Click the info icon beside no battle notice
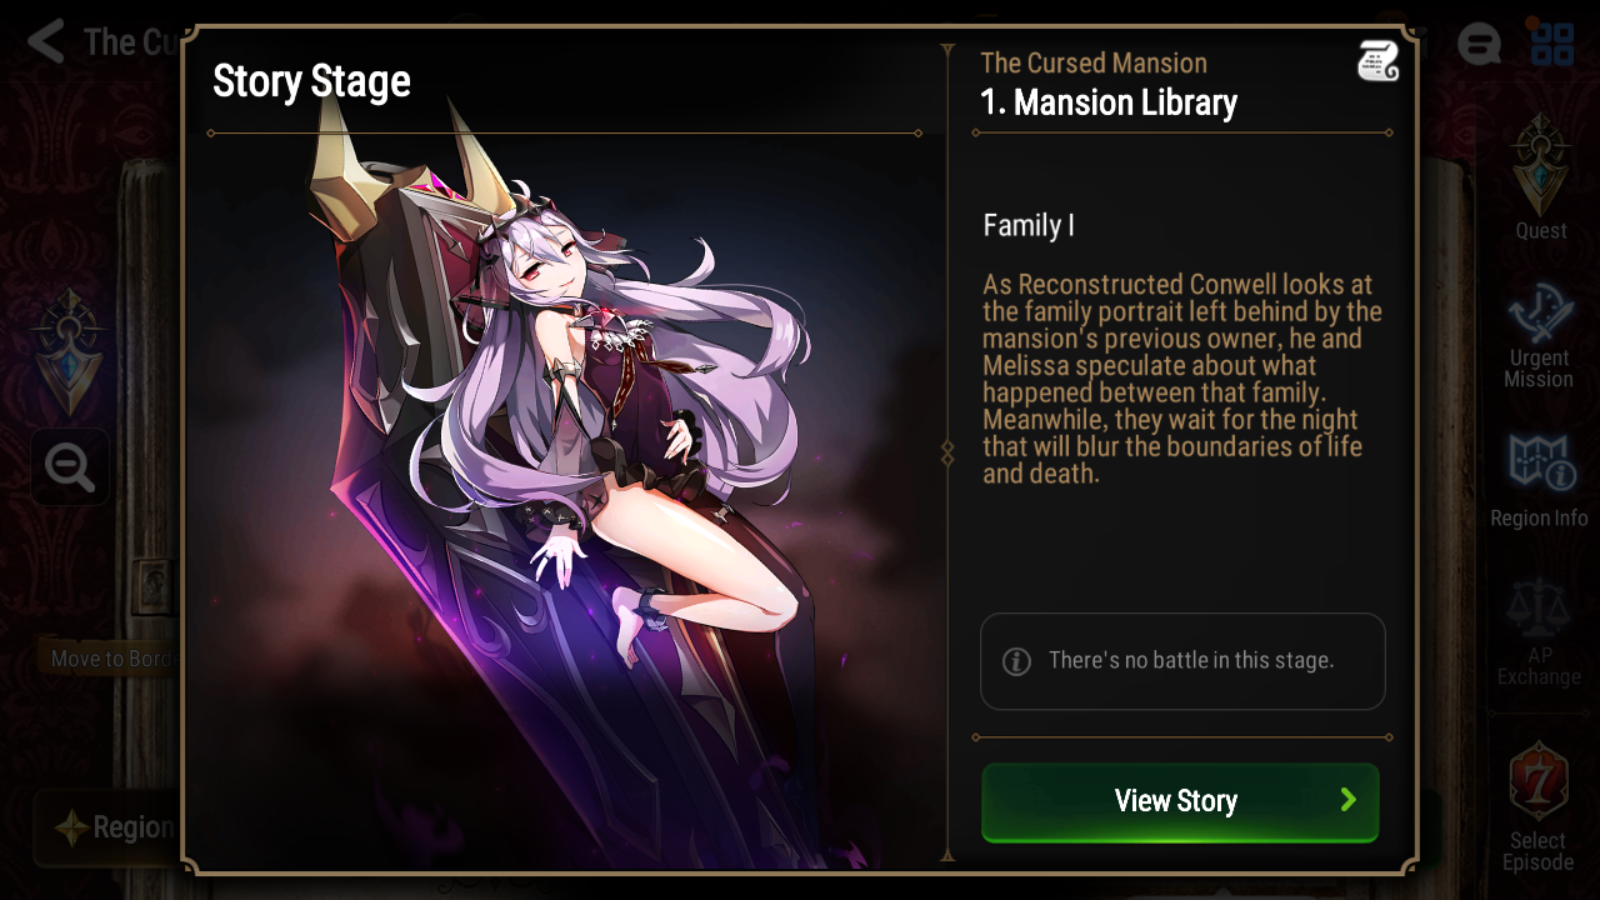1600x900 pixels. pyautogui.click(x=1016, y=661)
